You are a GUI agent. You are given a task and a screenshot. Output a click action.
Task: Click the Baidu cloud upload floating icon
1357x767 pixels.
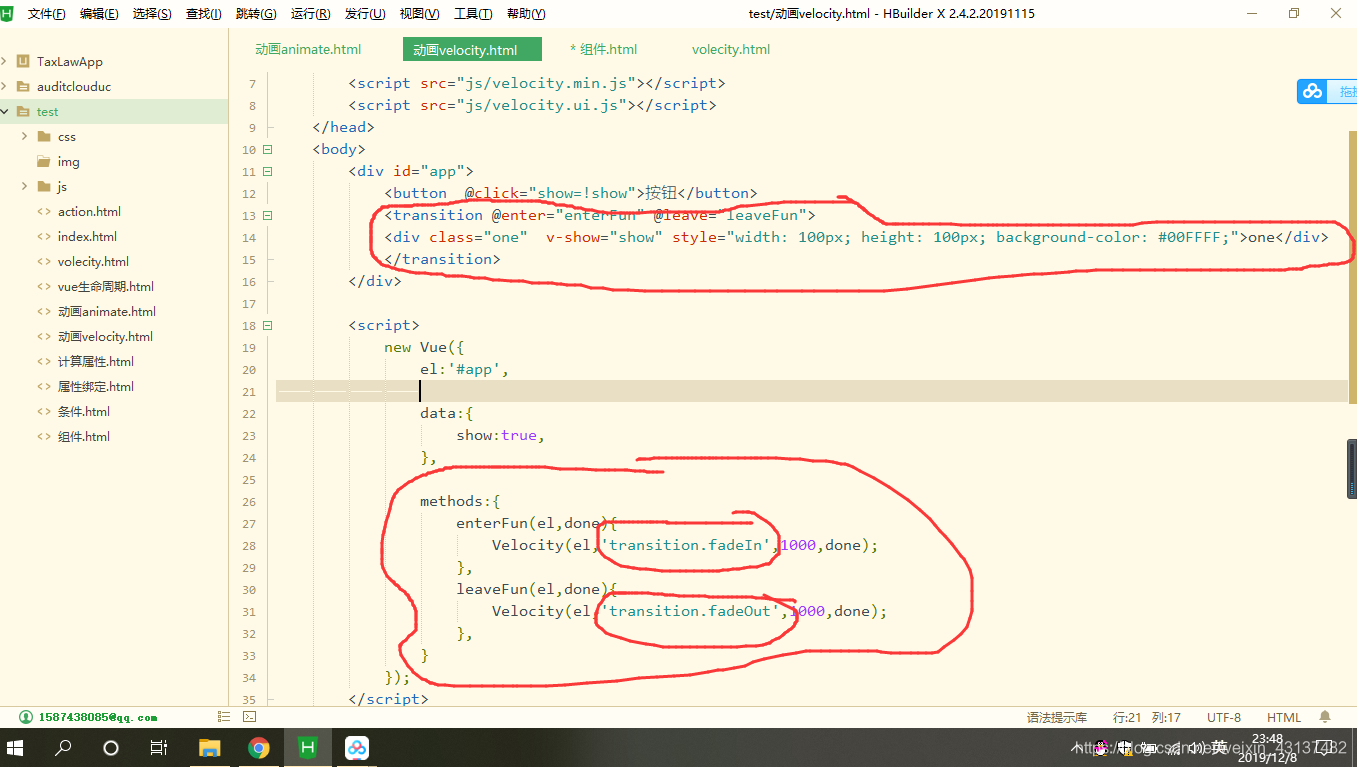(1312, 91)
